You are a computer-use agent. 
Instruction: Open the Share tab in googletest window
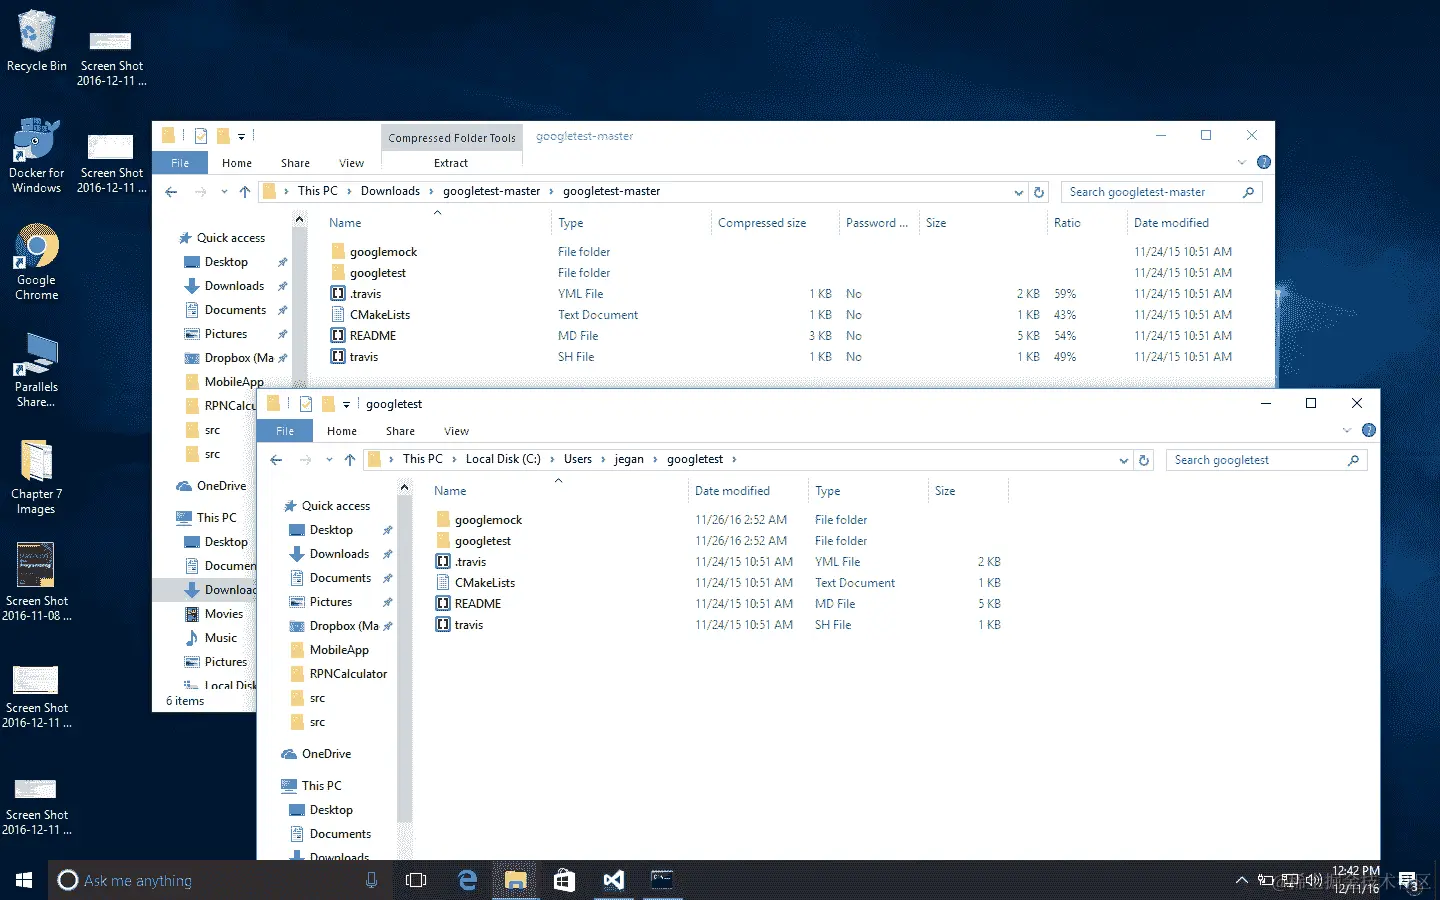(400, 431)
